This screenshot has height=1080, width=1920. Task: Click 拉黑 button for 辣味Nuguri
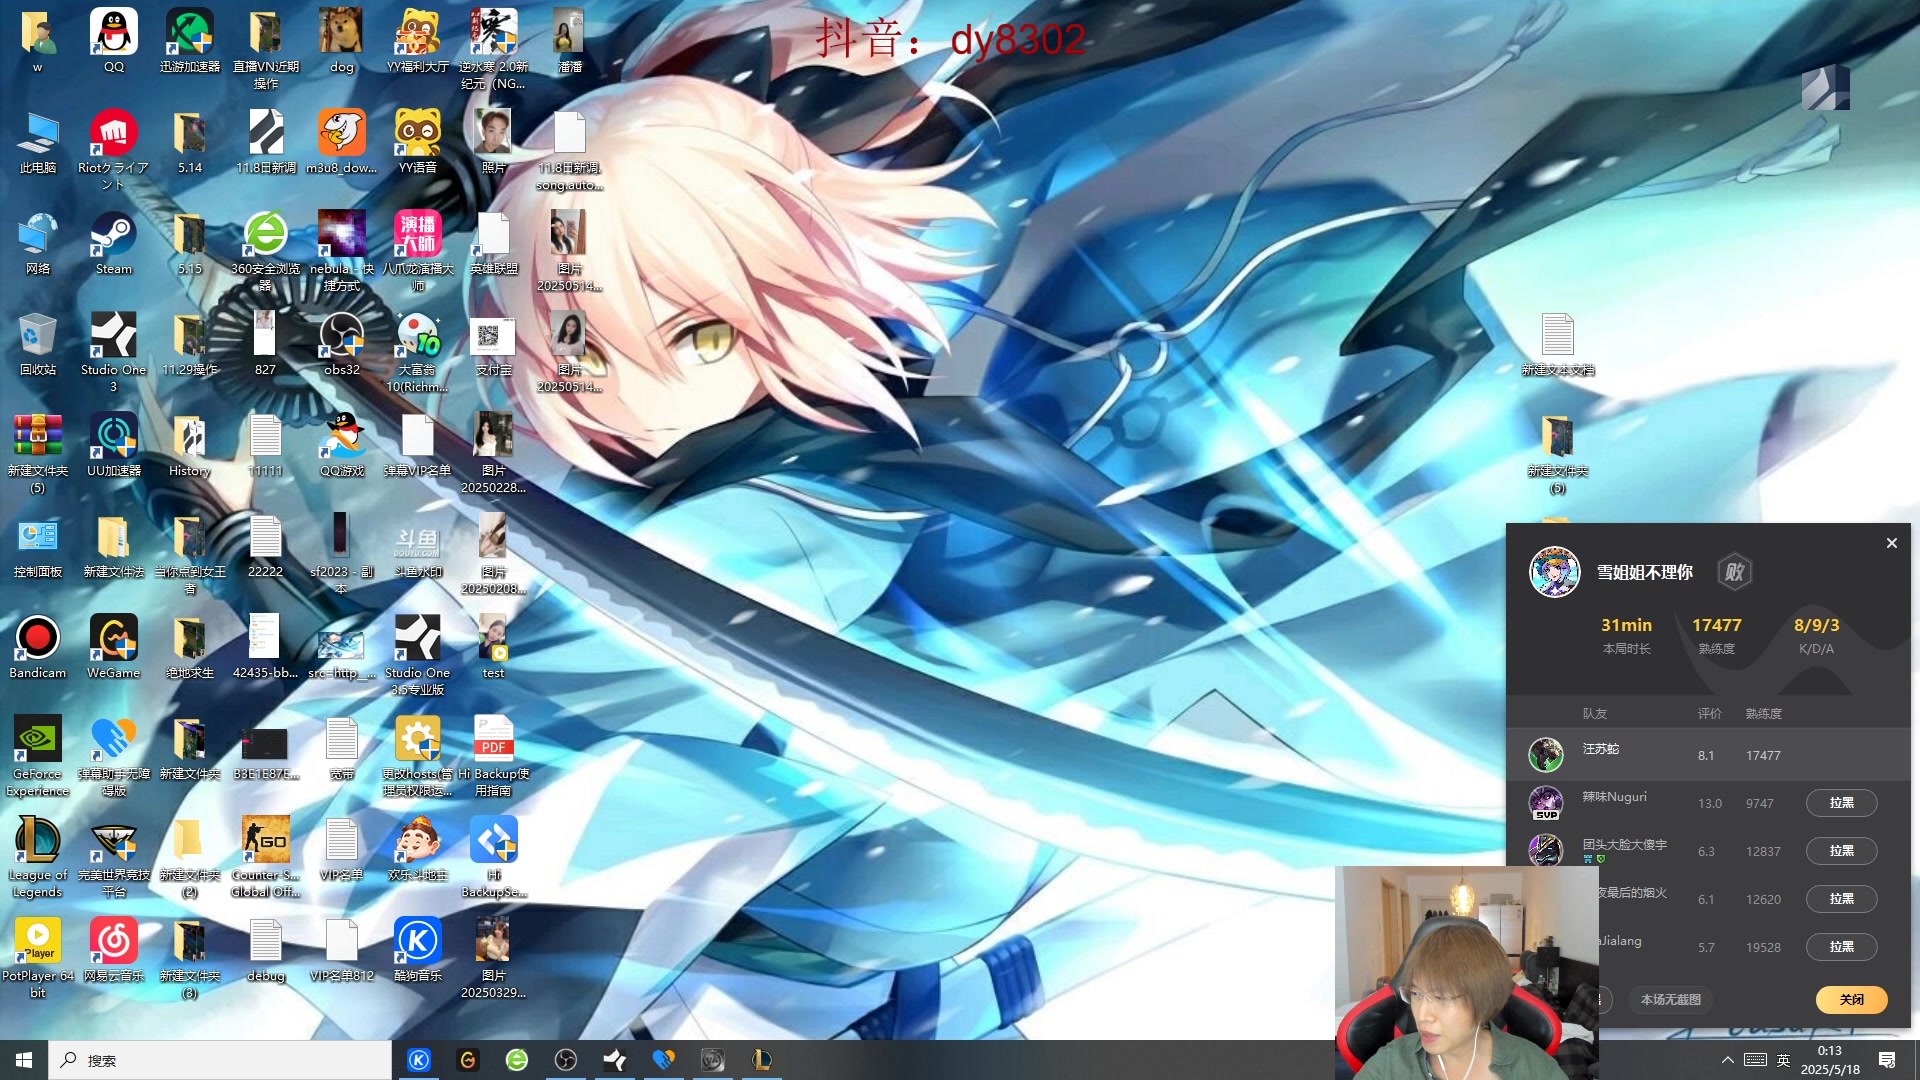[1841, 803]
